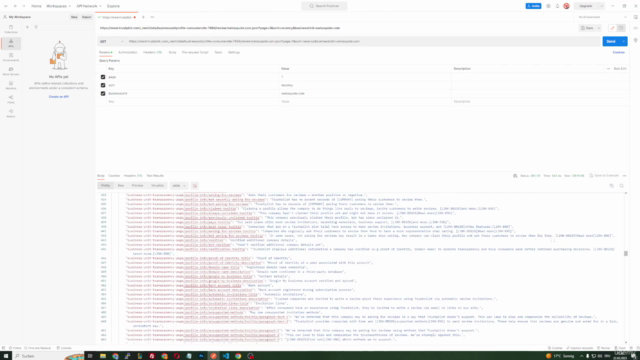Select Preview response view

[138, 186]
